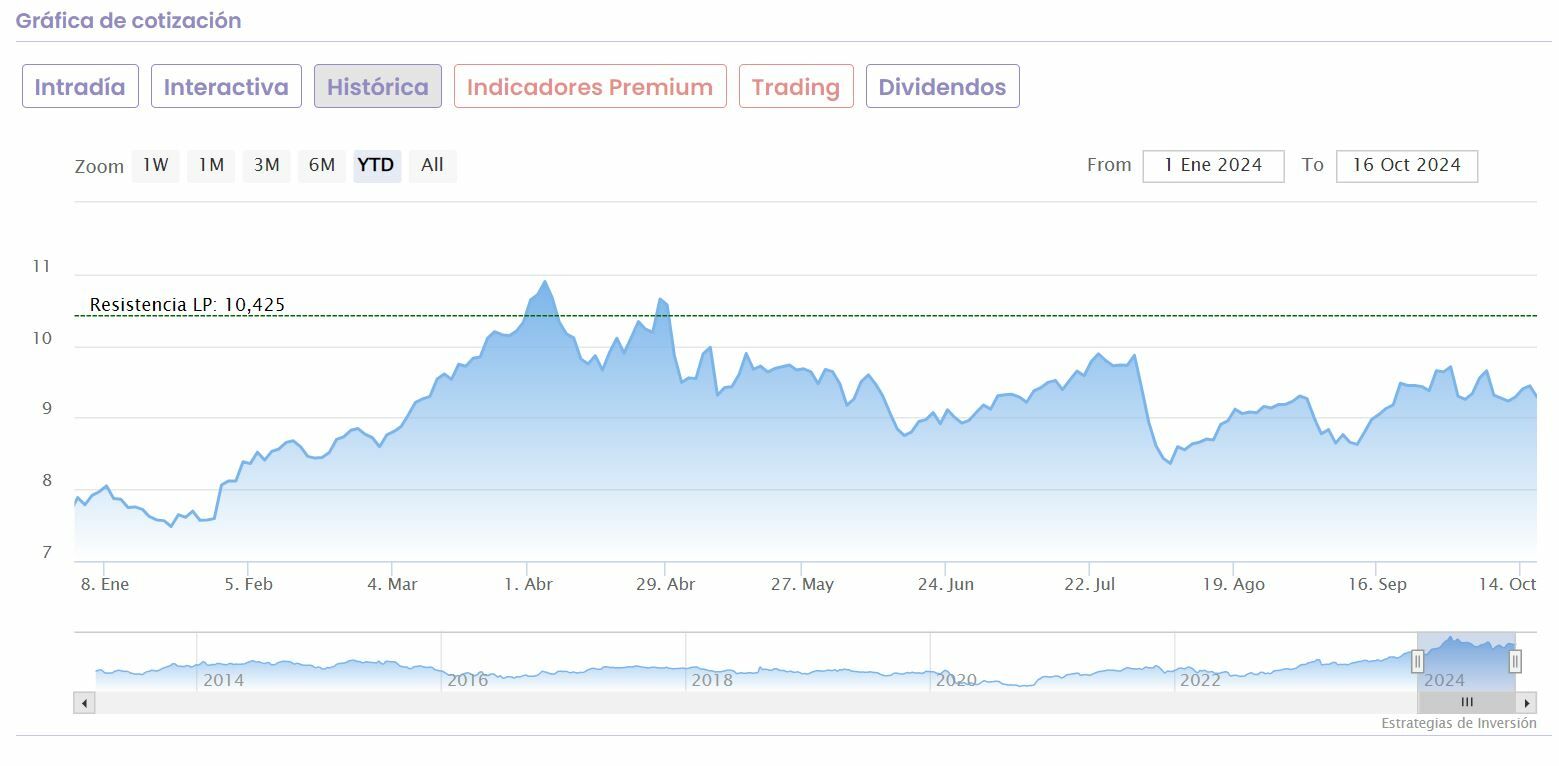Click the scrollbar right arrow

[x=1527, y=703]
